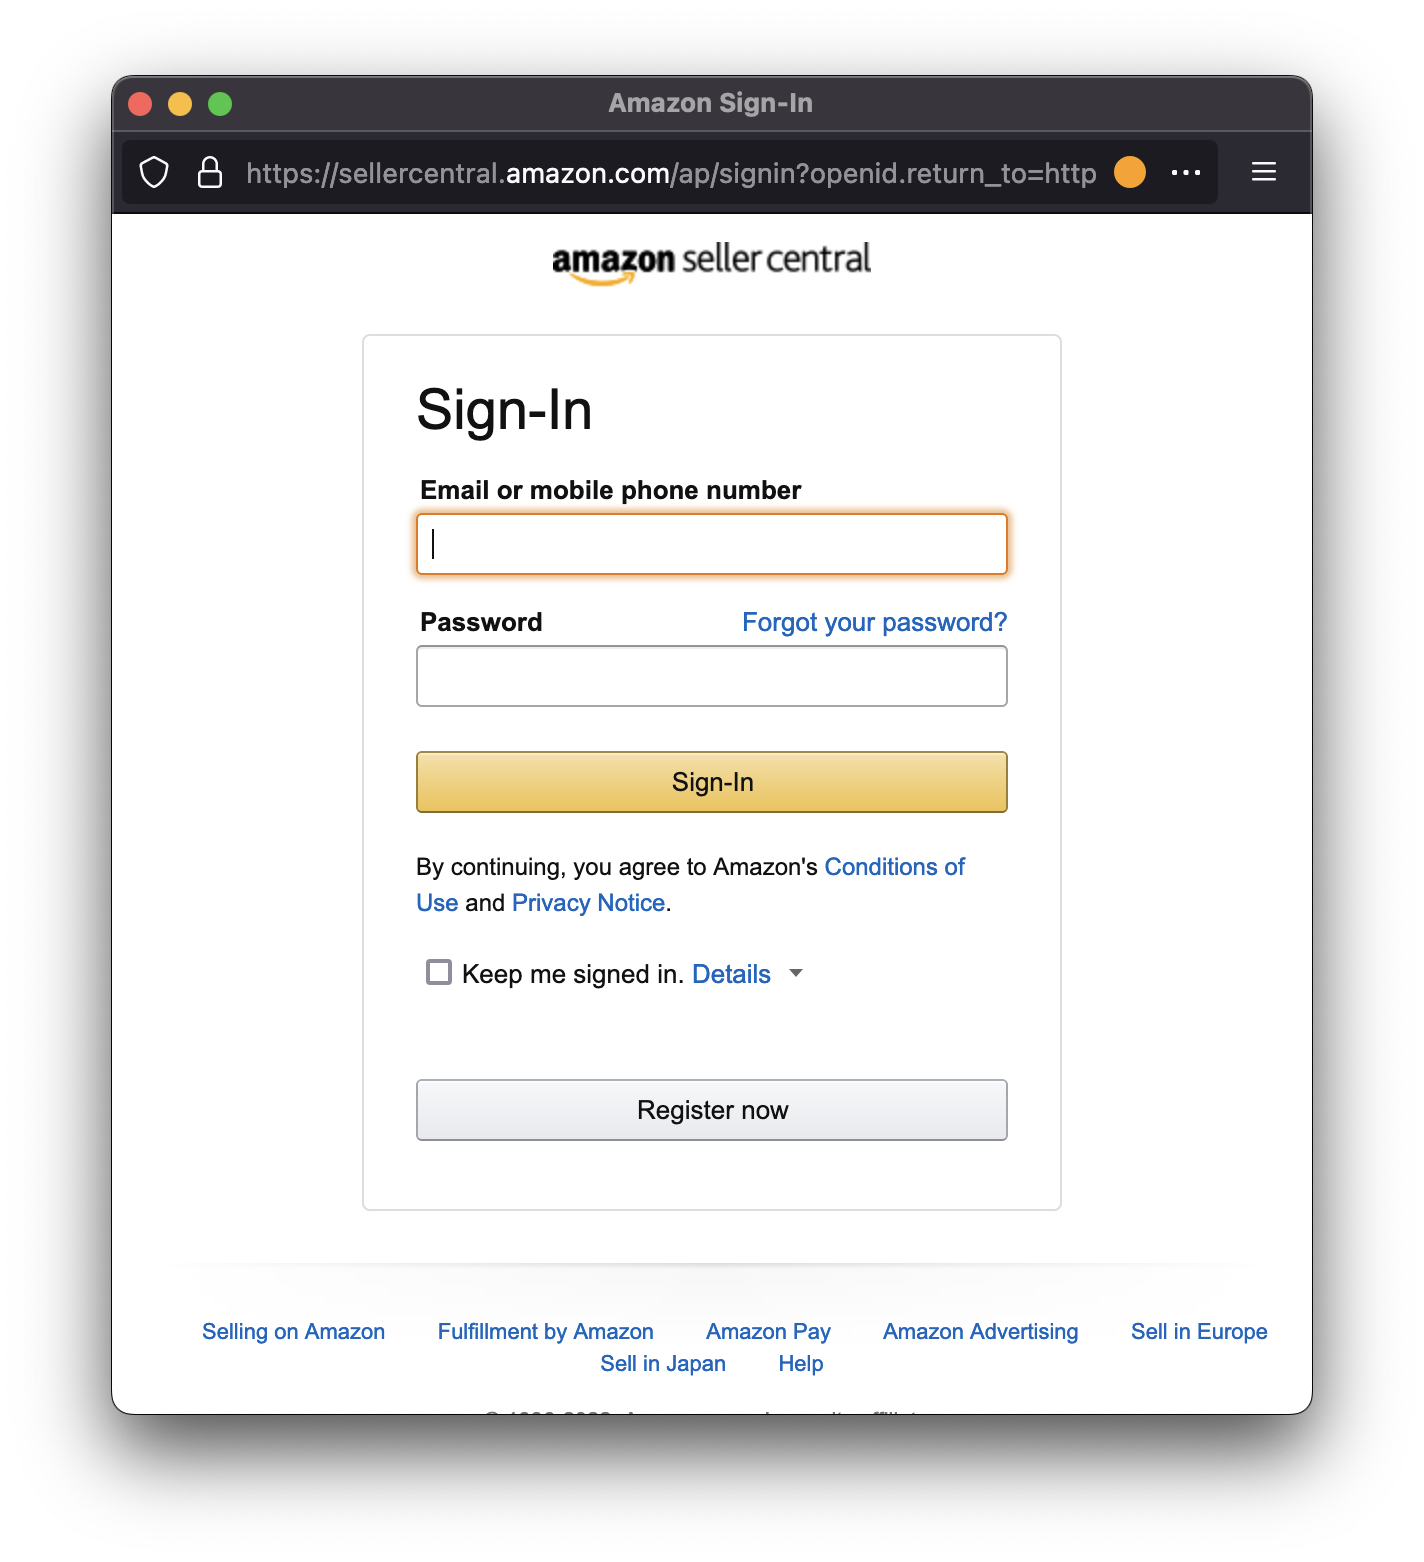
Task: Open the hamburger browser menu
Action: point(1264,172)
